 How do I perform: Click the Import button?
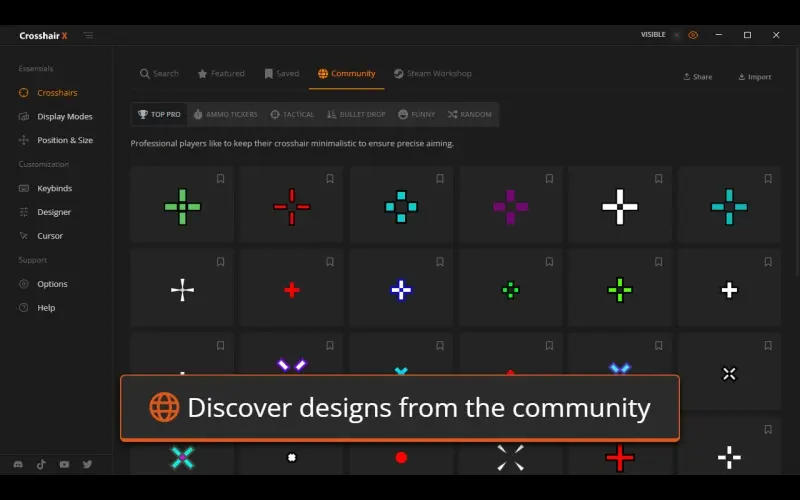(755, 77)
